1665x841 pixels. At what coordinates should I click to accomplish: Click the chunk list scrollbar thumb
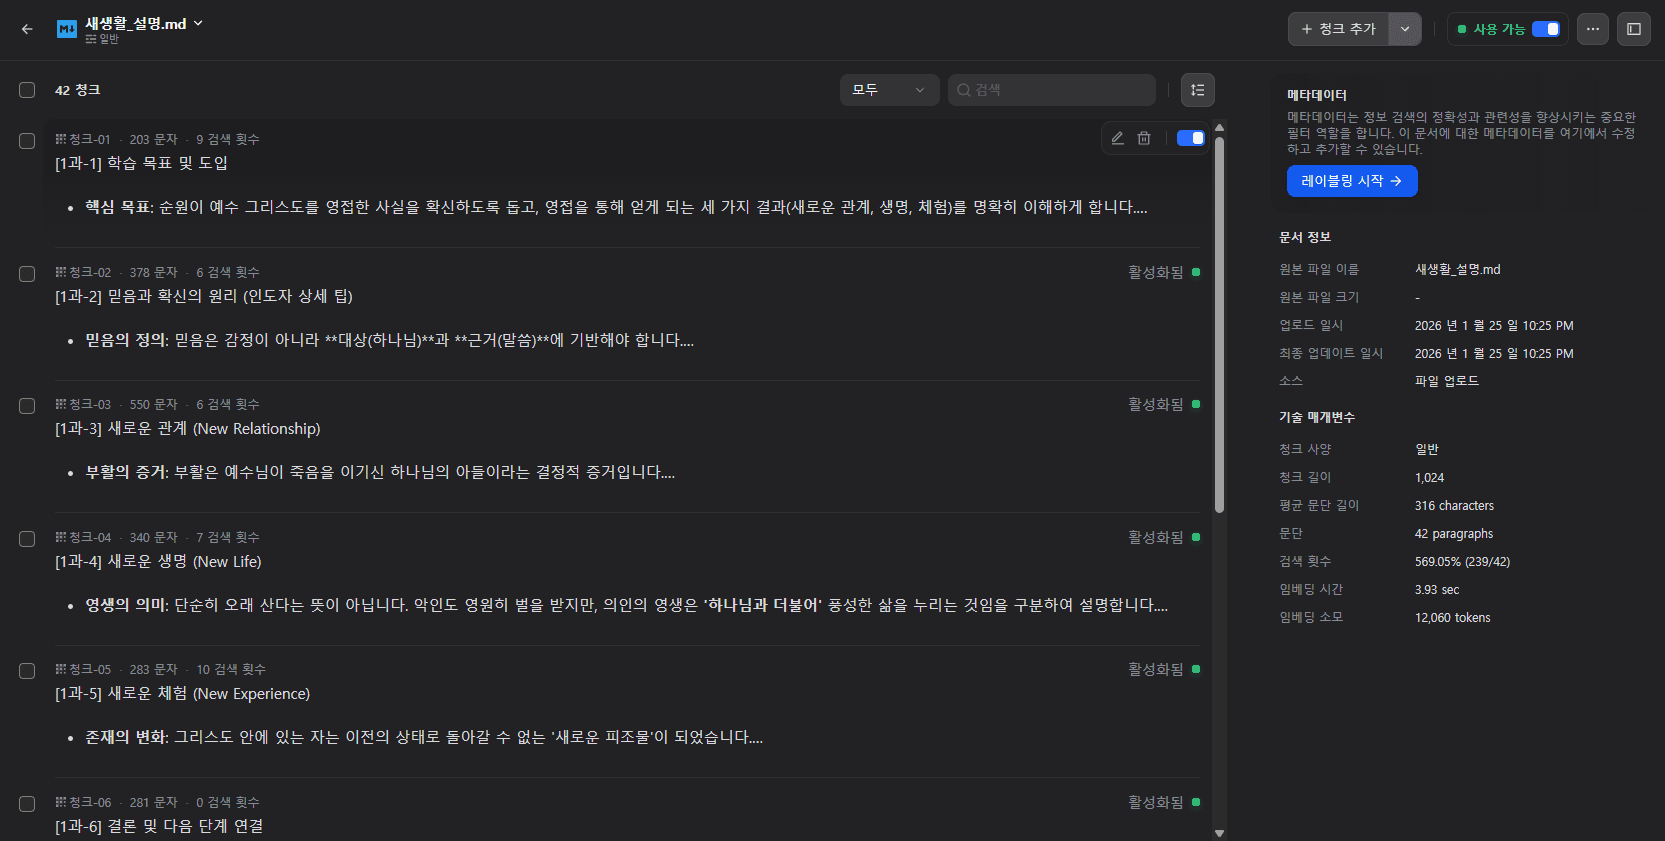1219,325
